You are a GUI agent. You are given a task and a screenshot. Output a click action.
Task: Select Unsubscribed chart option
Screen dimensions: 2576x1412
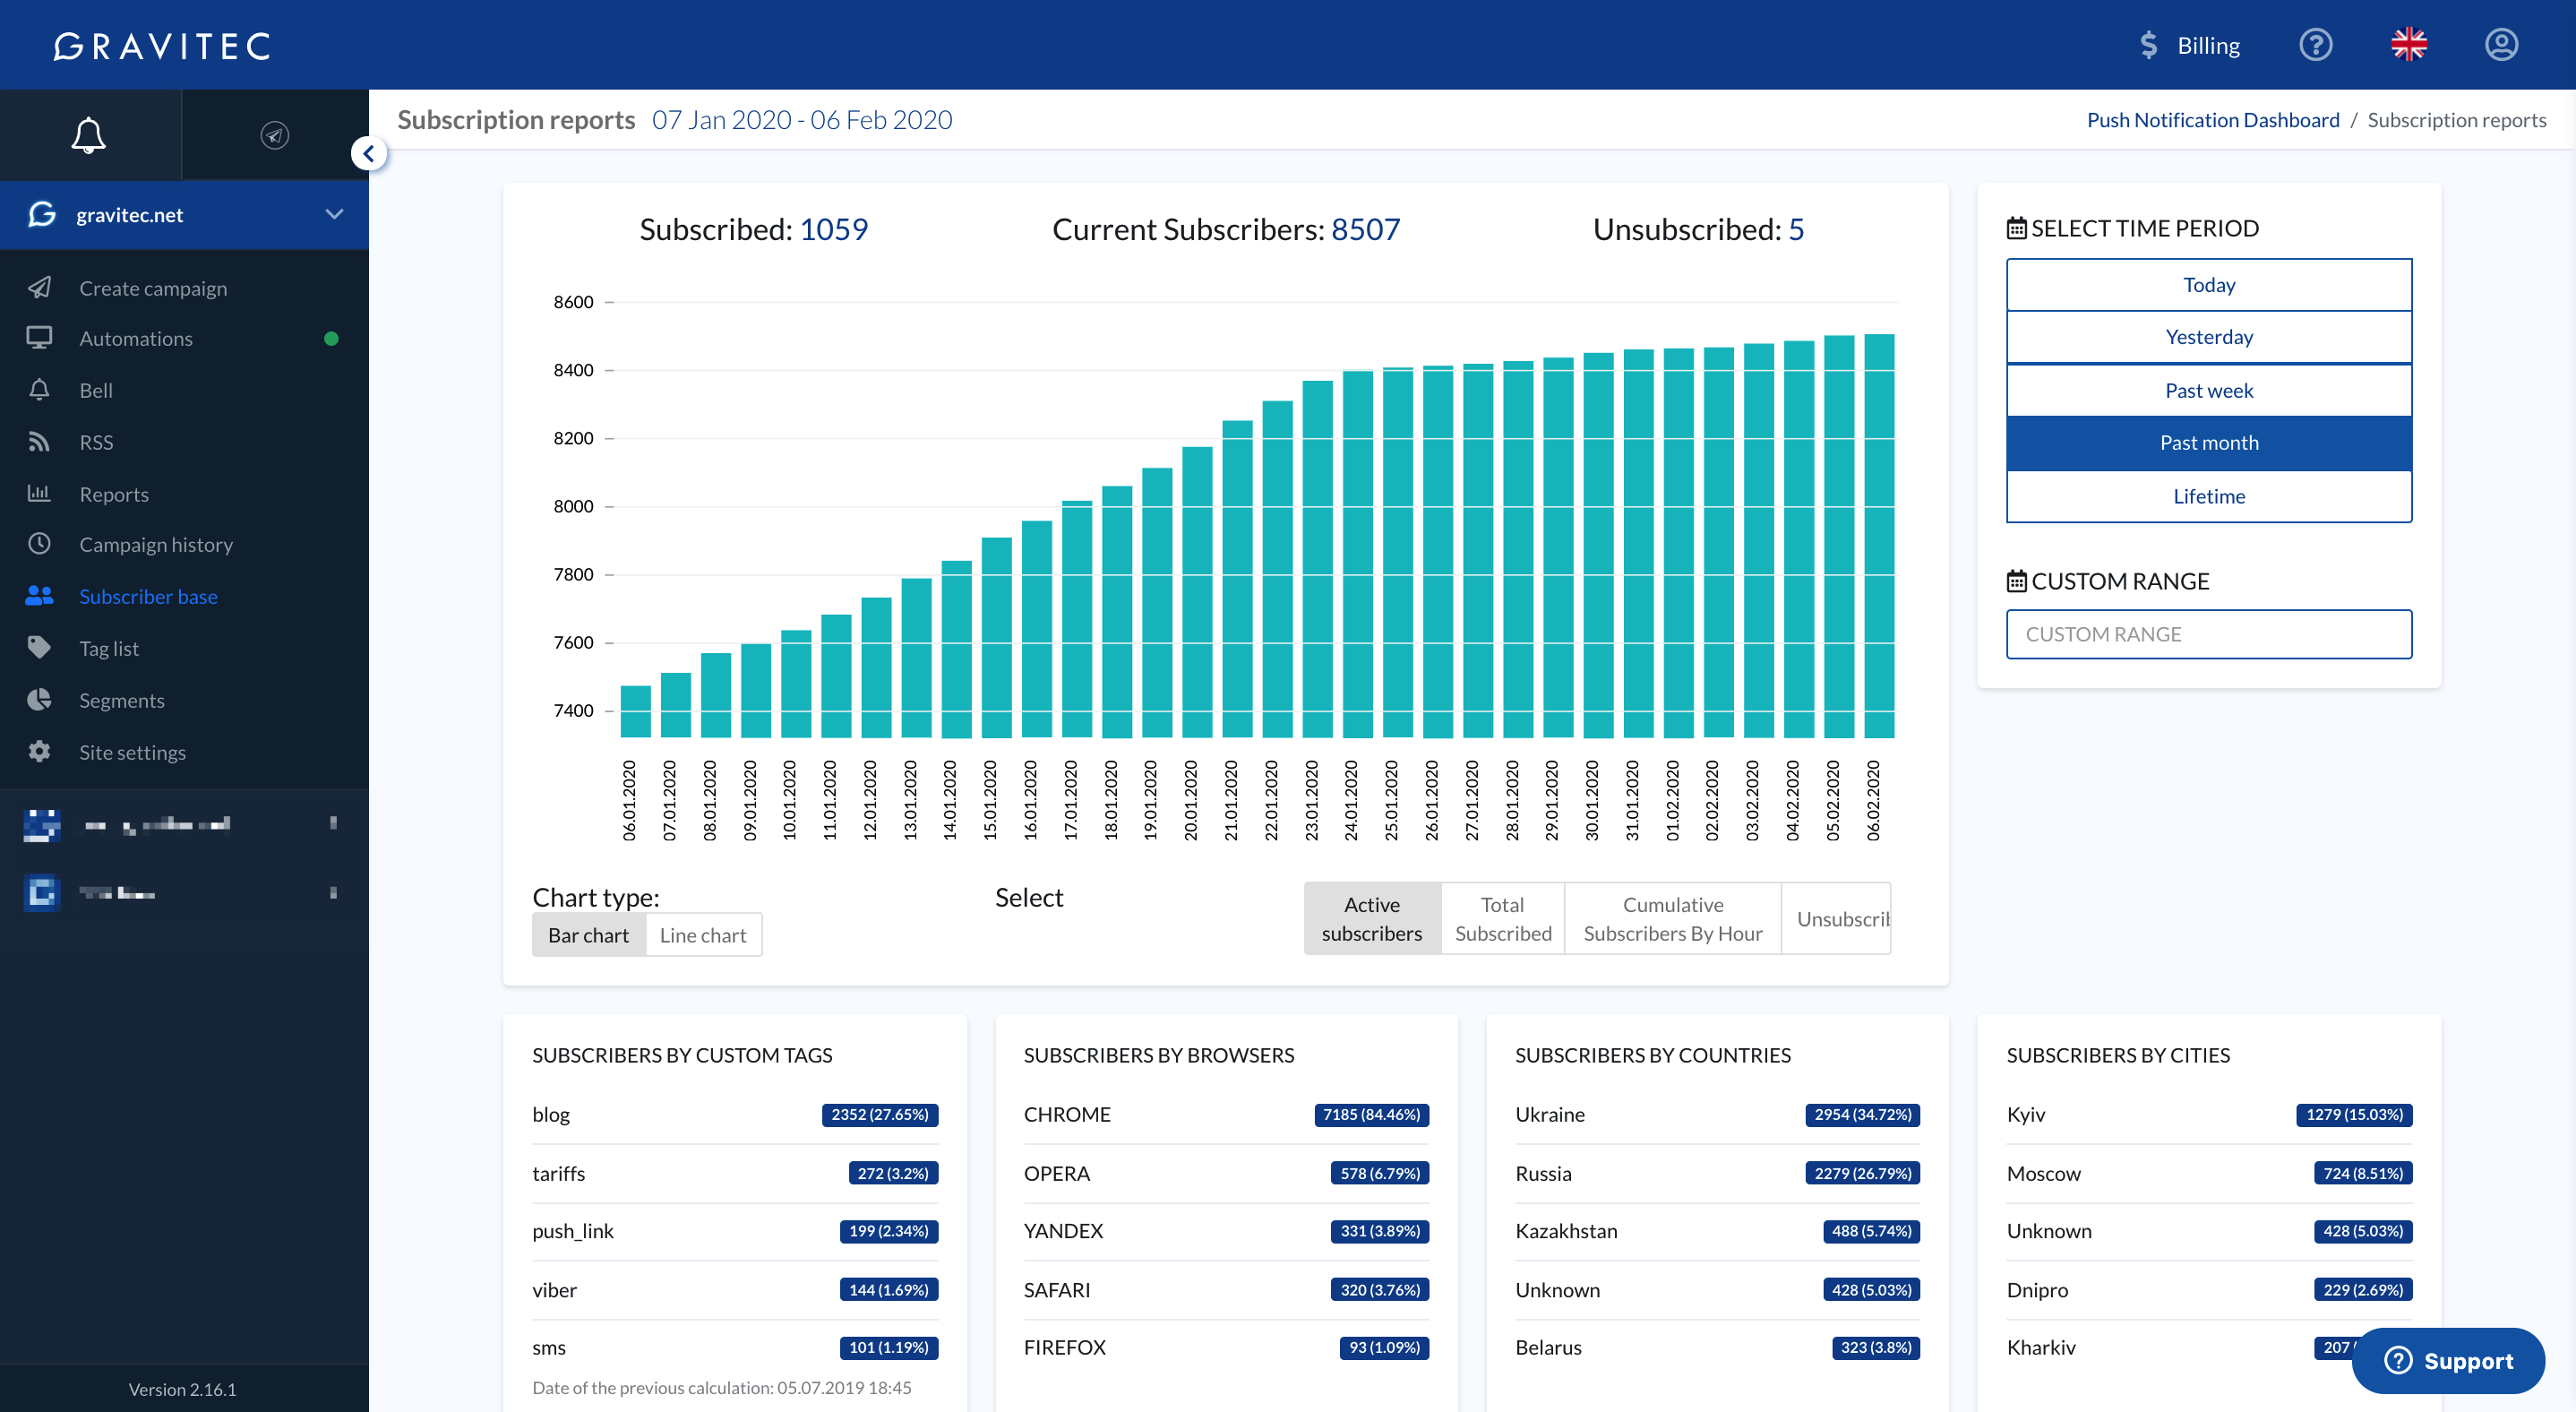1836,918
